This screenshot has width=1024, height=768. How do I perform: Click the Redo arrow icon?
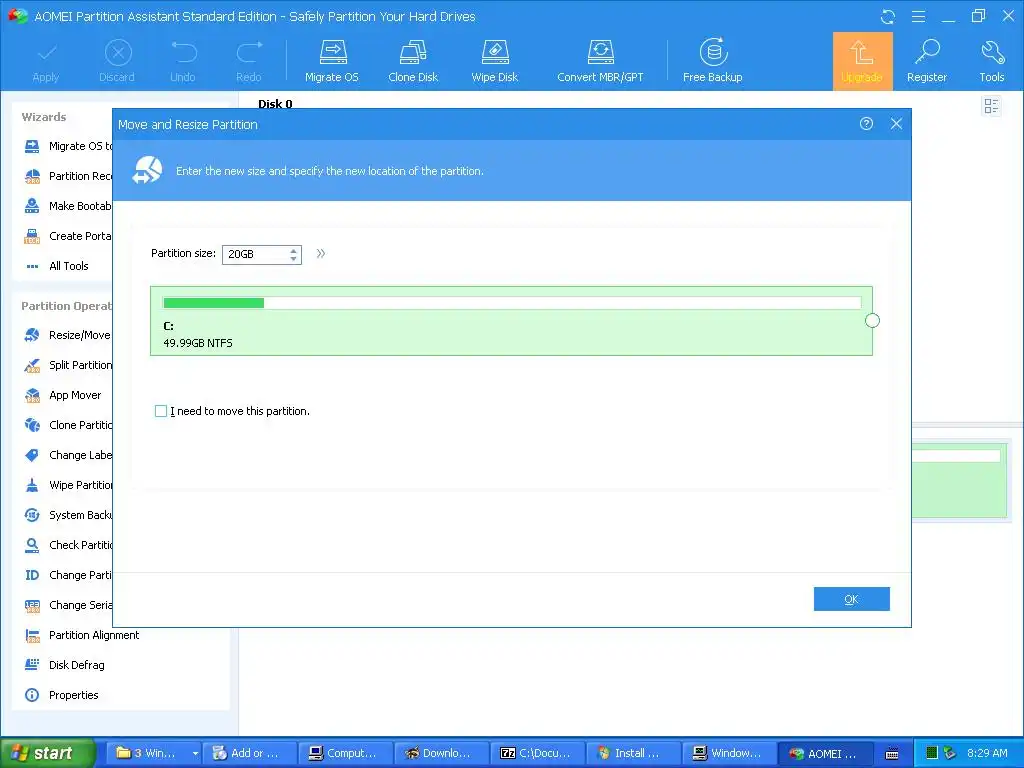pos(249,61)
